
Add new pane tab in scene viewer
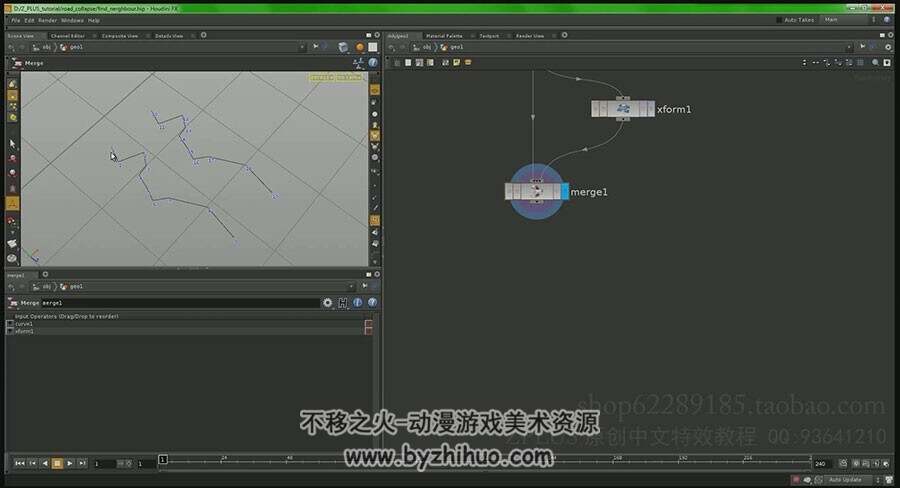(x=204, y=35)
